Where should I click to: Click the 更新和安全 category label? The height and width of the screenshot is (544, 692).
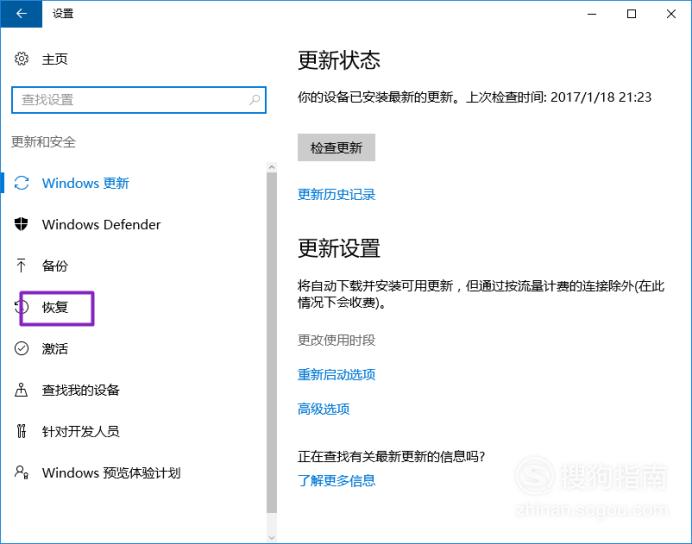[43, 142]
